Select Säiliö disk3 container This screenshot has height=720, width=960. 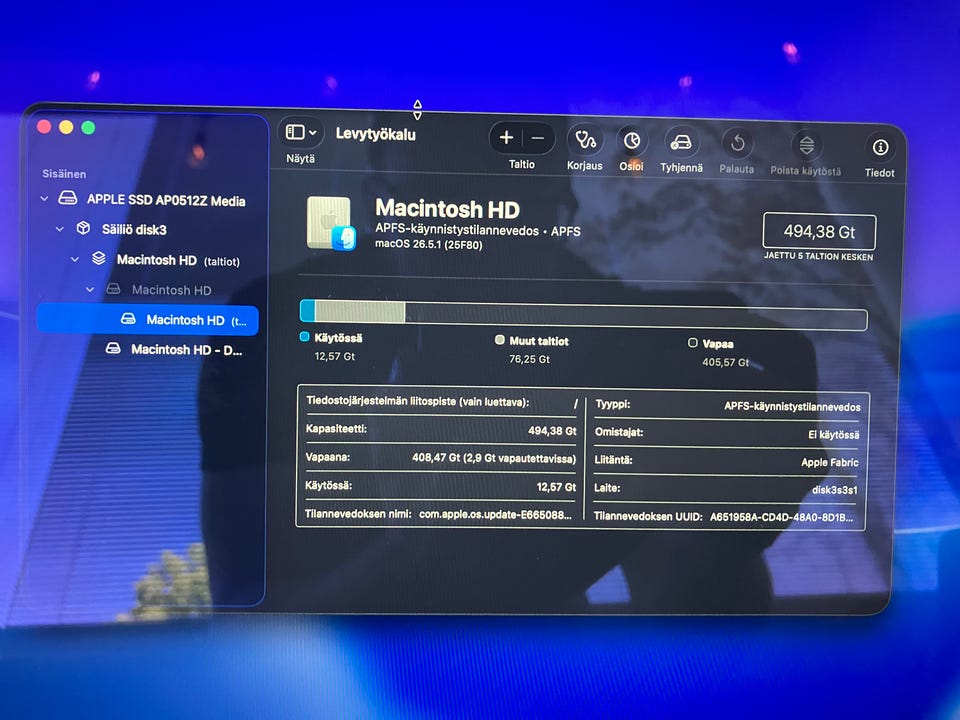coord(147,230)
